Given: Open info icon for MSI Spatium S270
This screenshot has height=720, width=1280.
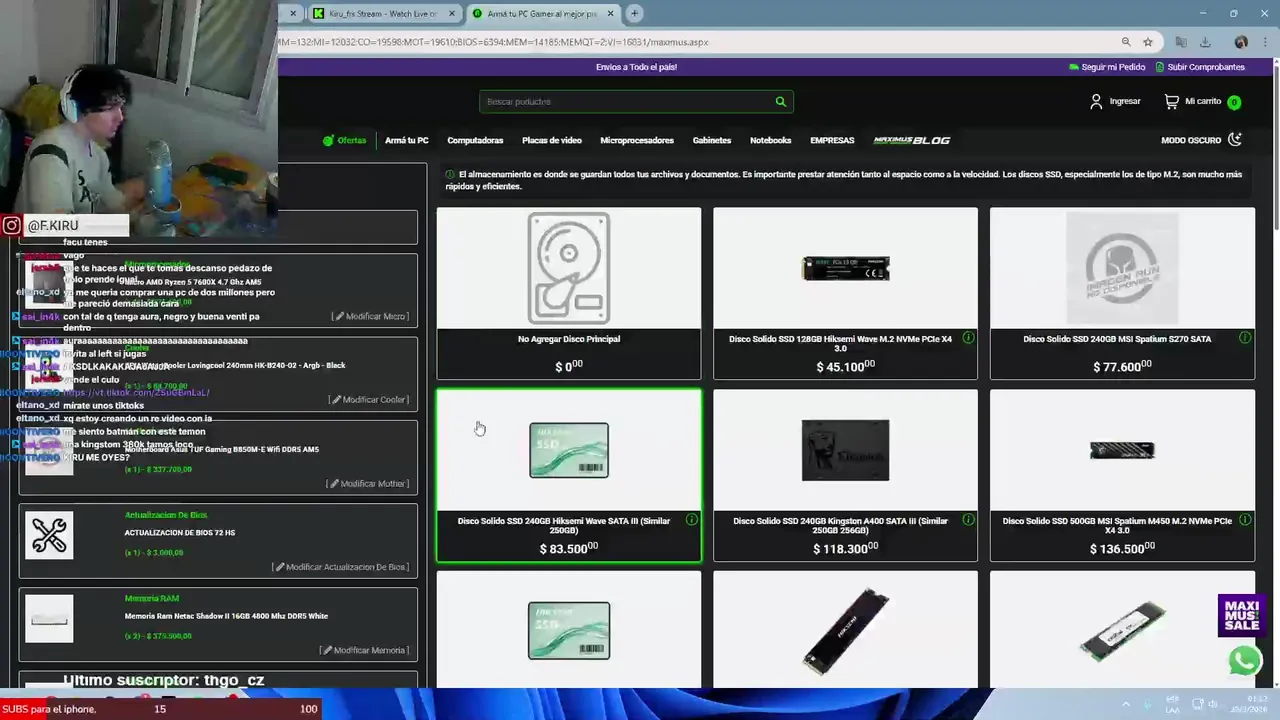Looking at the screenshot, I should click(x=1245, y=338).
